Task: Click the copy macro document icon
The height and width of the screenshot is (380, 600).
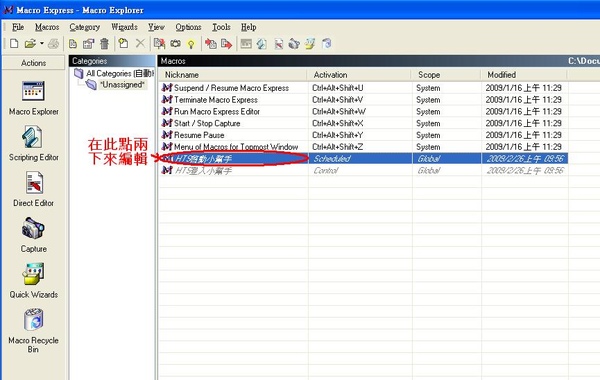Action: point(73,44)
